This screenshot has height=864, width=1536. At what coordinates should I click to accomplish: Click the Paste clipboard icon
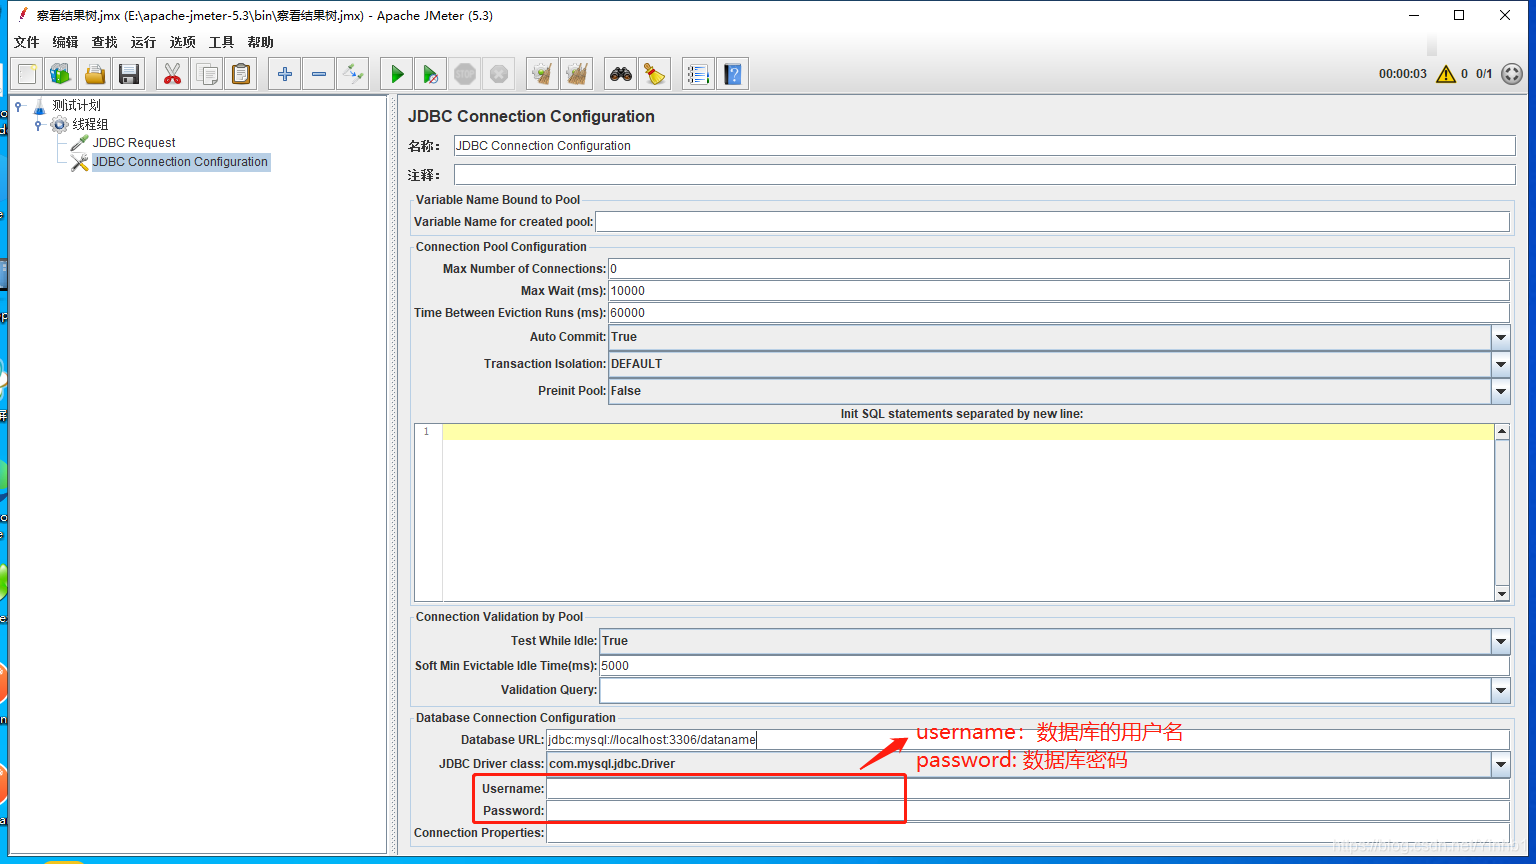point(241,74)
